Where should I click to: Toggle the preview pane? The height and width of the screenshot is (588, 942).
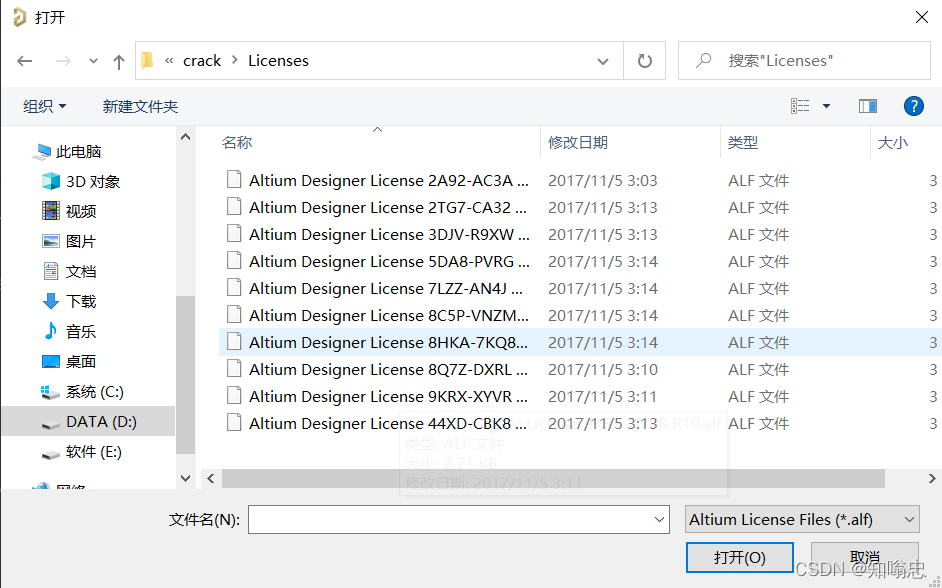pyautogui.click(x=867, y=105)
